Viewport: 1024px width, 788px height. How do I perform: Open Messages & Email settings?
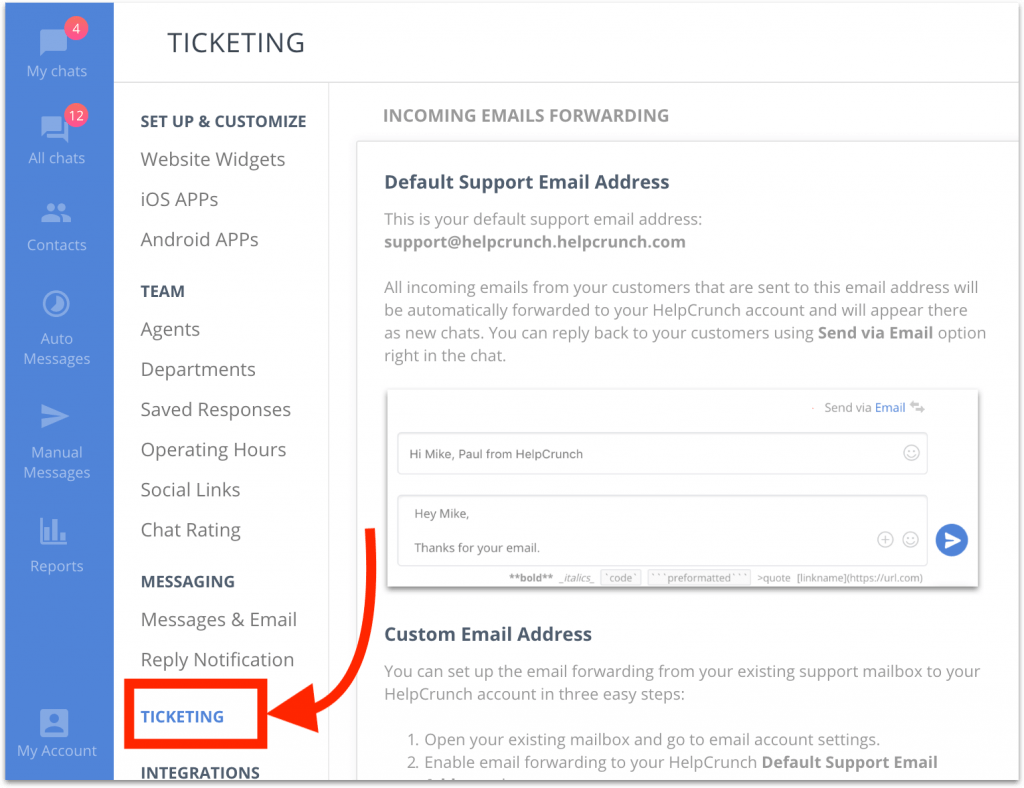(219, 620)
